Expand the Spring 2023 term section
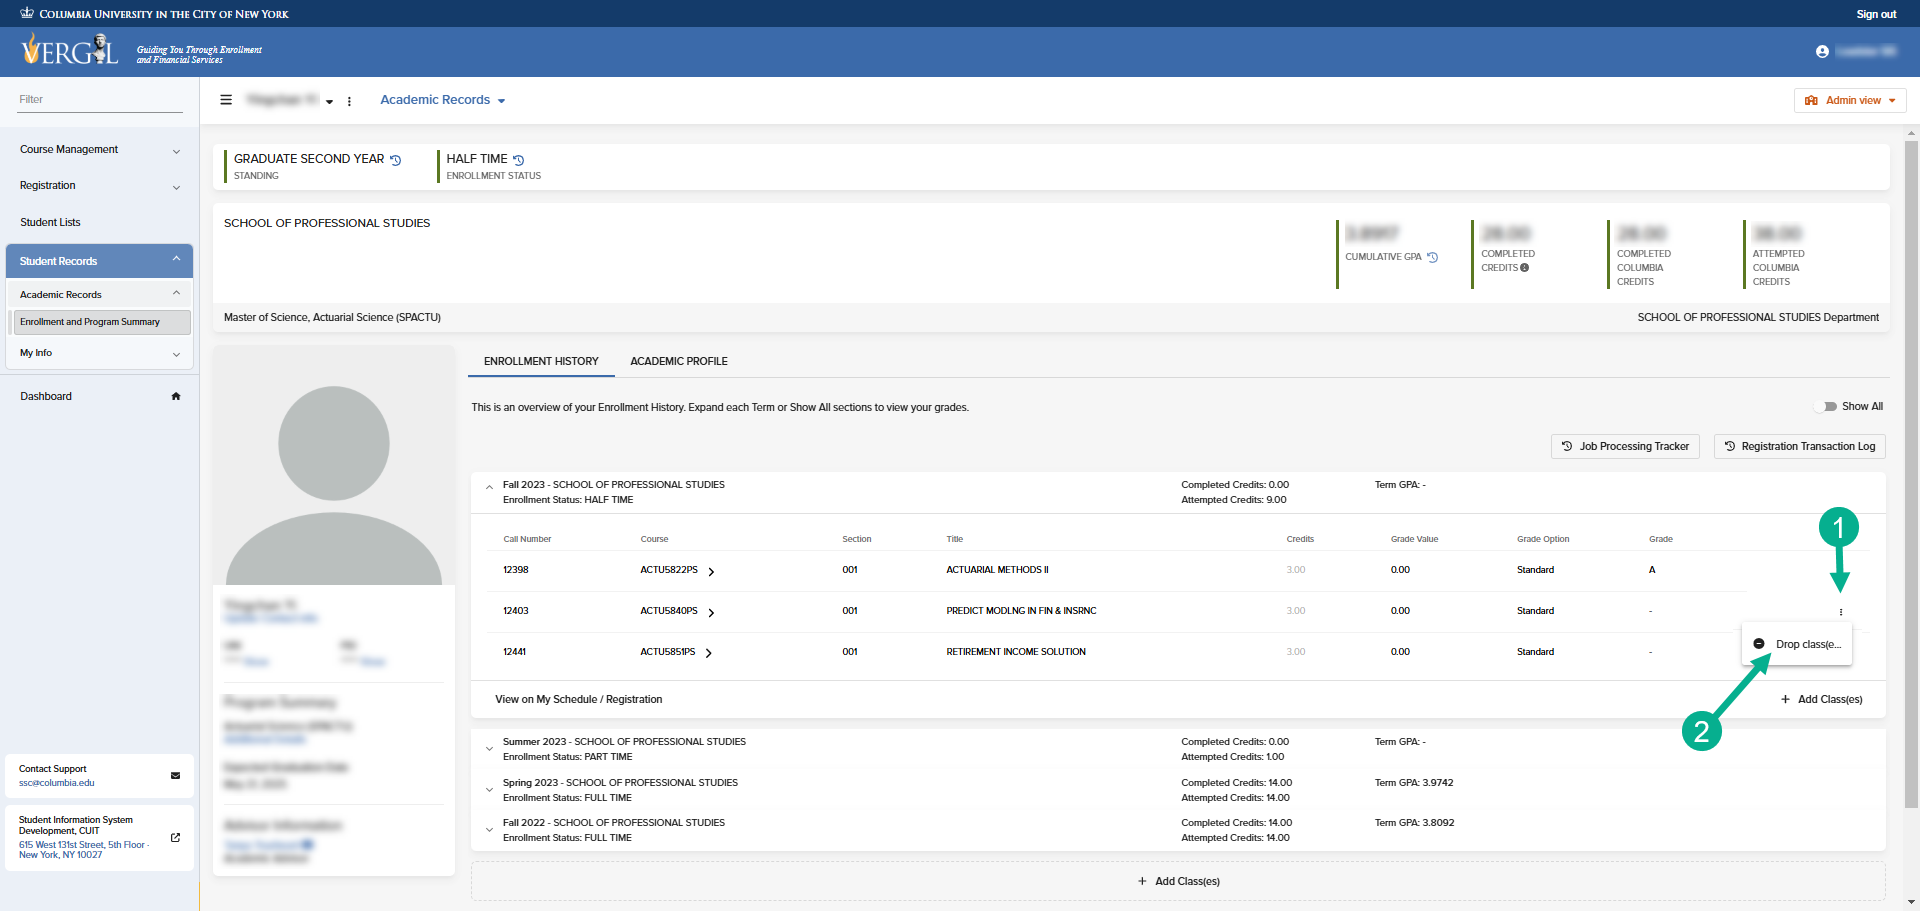 click(489, 790)
